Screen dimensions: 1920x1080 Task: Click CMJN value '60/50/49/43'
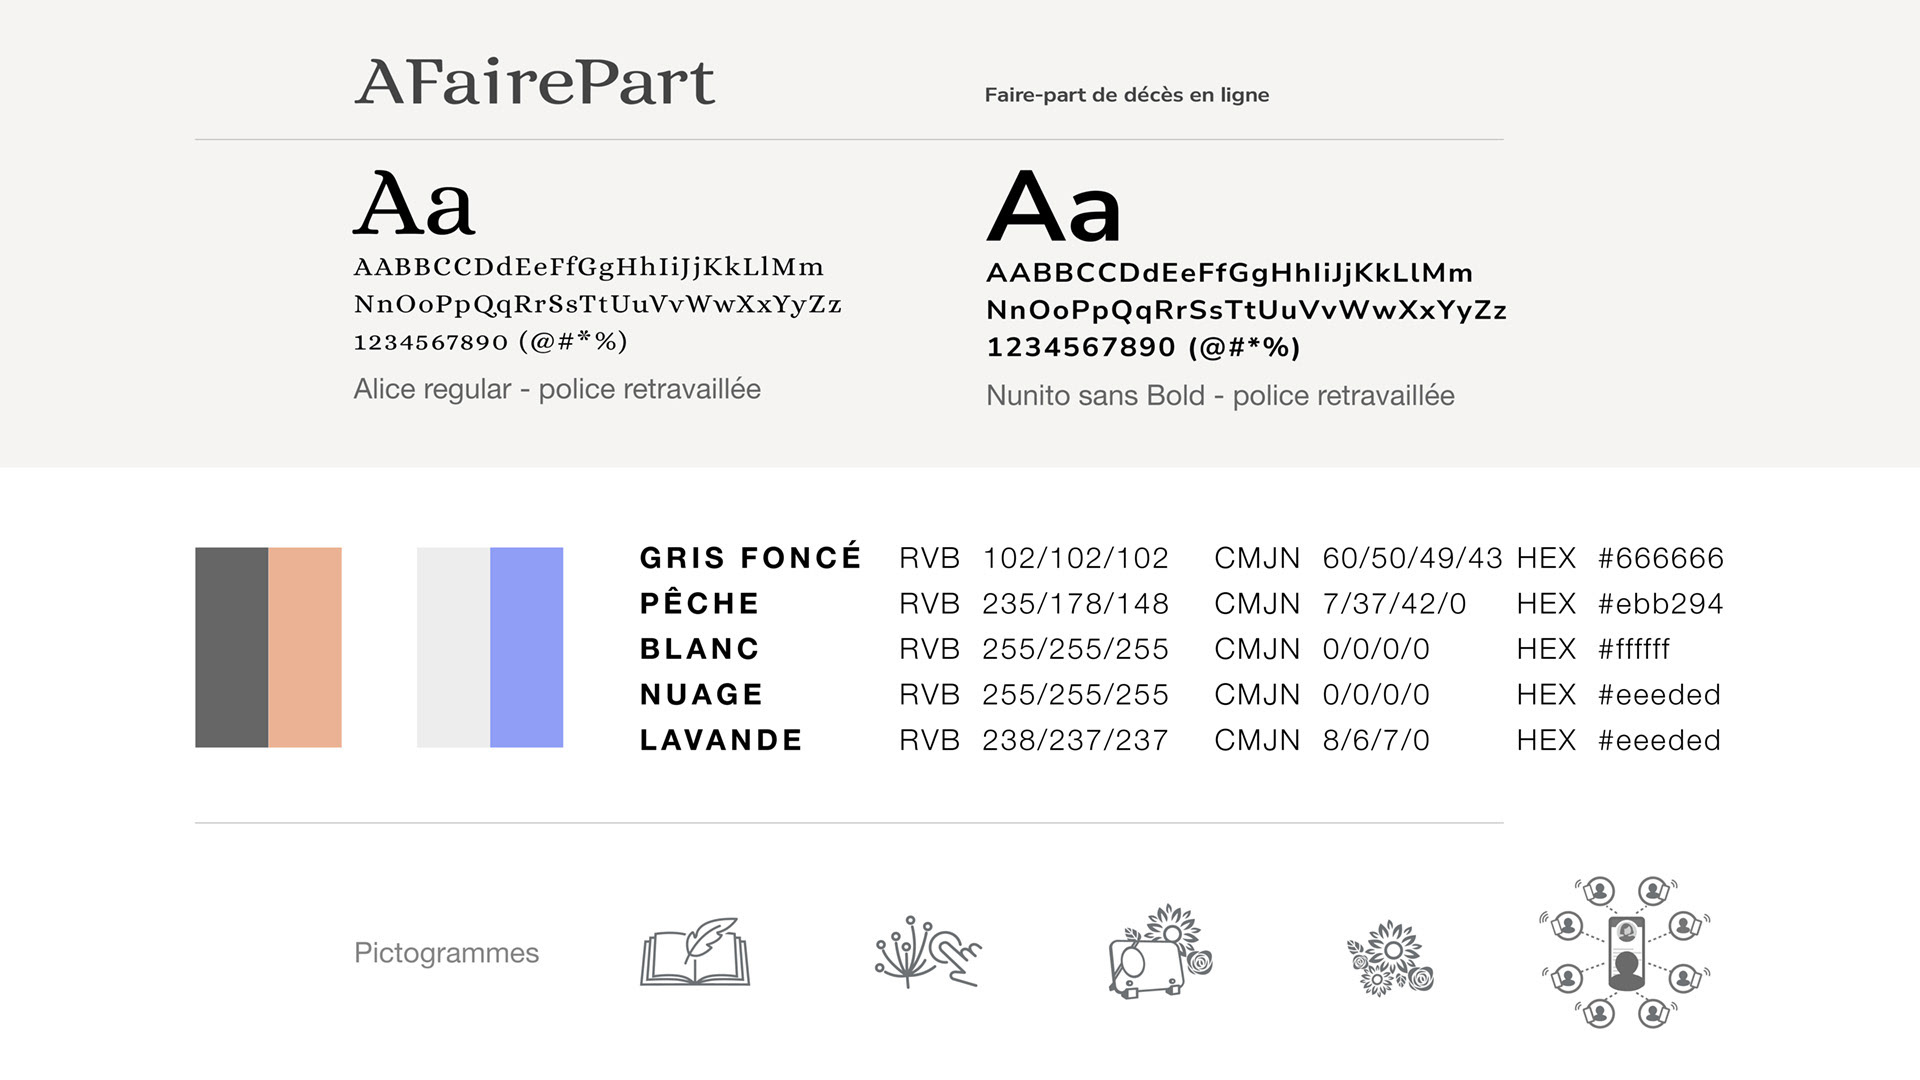(1412, 558)
